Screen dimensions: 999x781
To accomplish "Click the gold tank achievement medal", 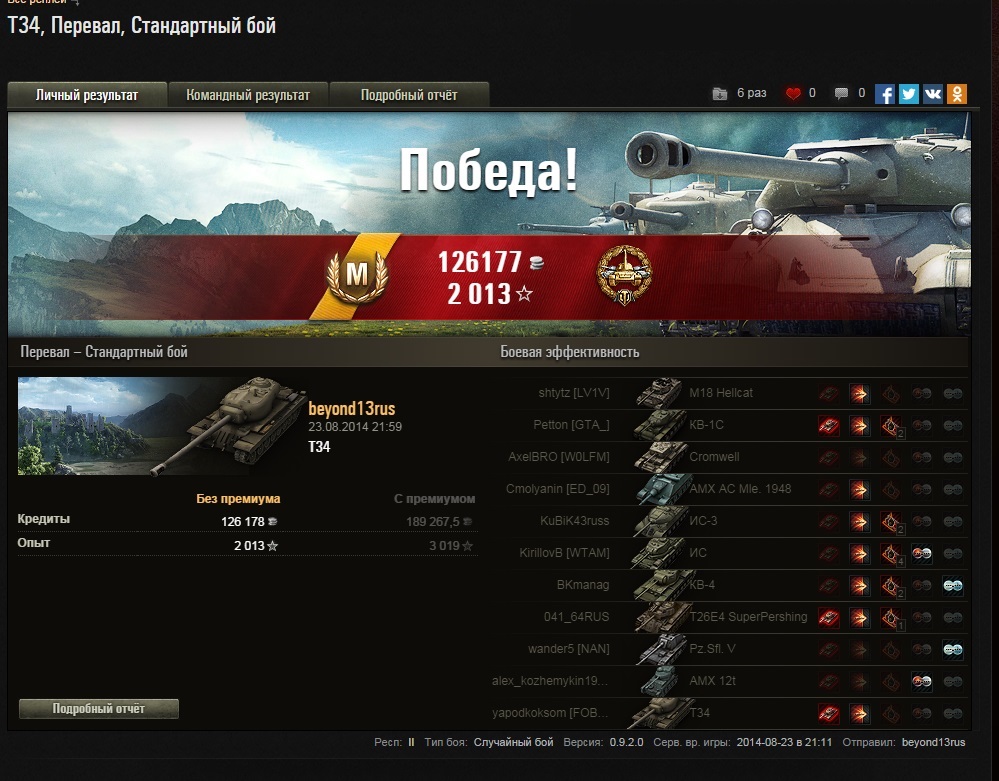I will click(624, 275).
